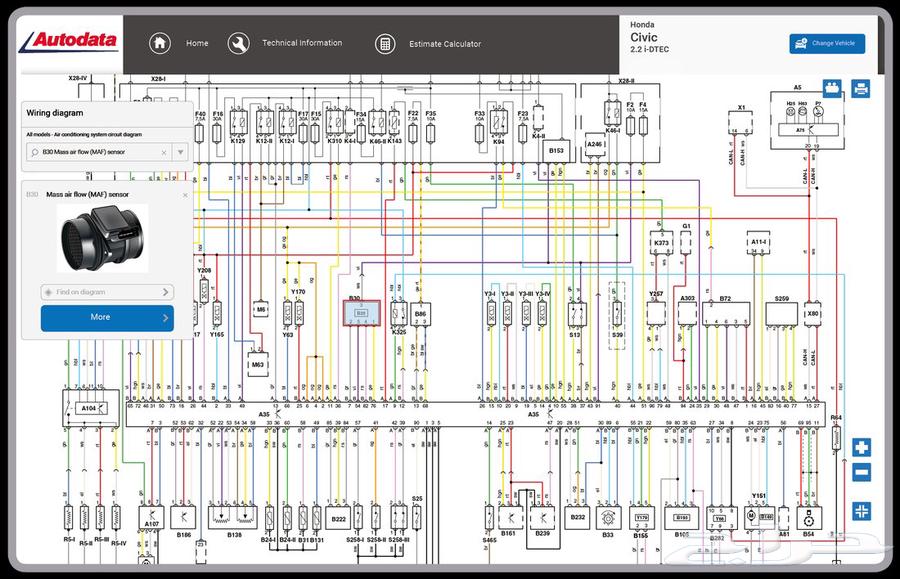Click the MAF sensor product image
This screenshot has height=579, width=900.
coord(102,239)
